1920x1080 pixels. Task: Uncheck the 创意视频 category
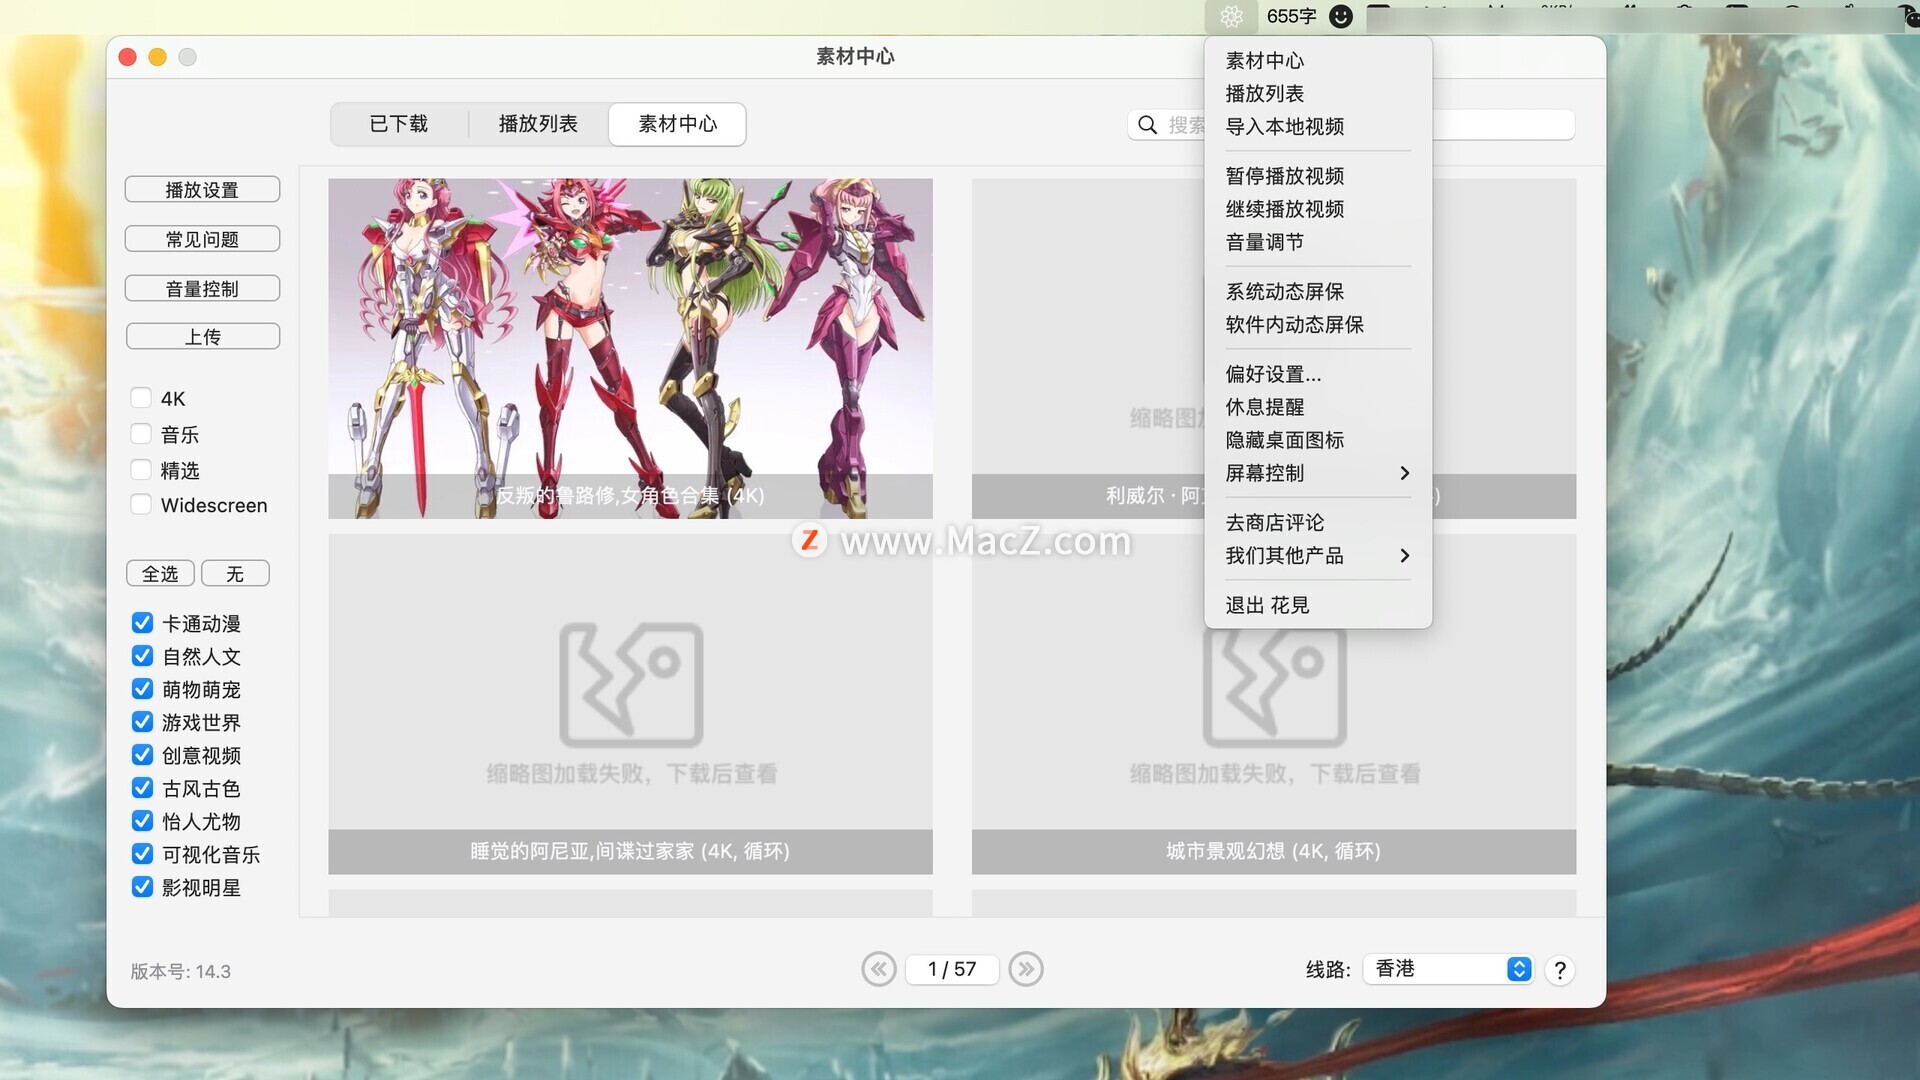[142, 755]
